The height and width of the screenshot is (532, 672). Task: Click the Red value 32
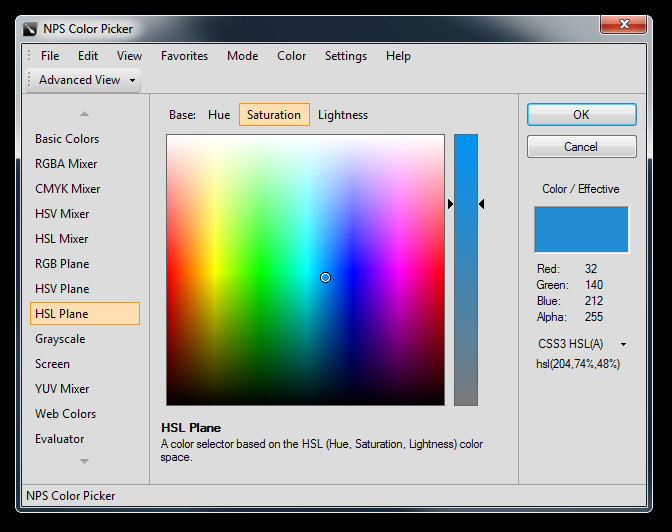(591, 269)
